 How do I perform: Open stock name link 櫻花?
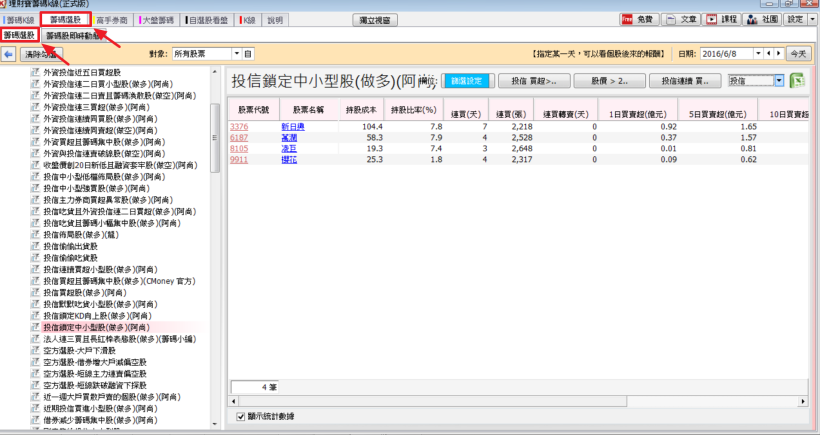click(x=289, y=159)
